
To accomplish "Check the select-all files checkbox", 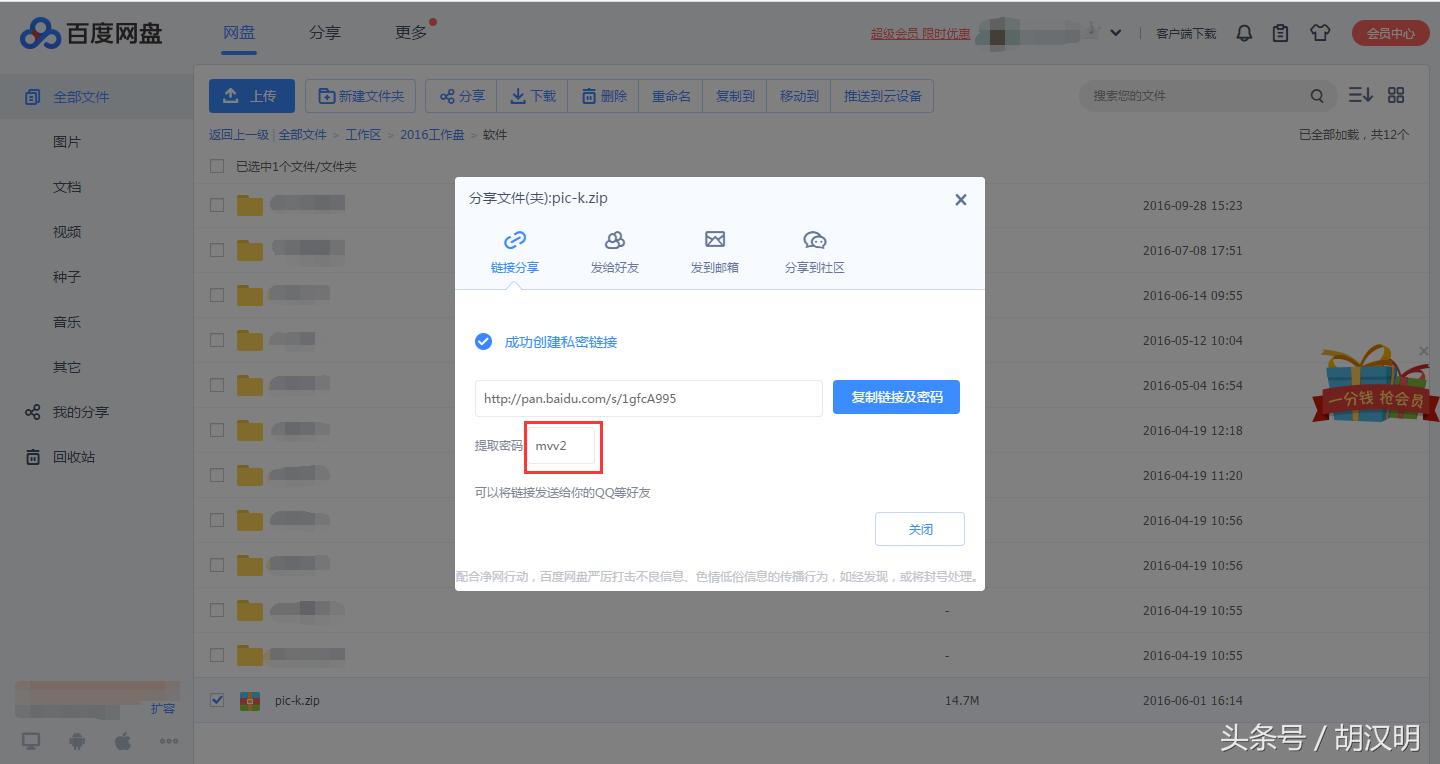I will point(216,165).
